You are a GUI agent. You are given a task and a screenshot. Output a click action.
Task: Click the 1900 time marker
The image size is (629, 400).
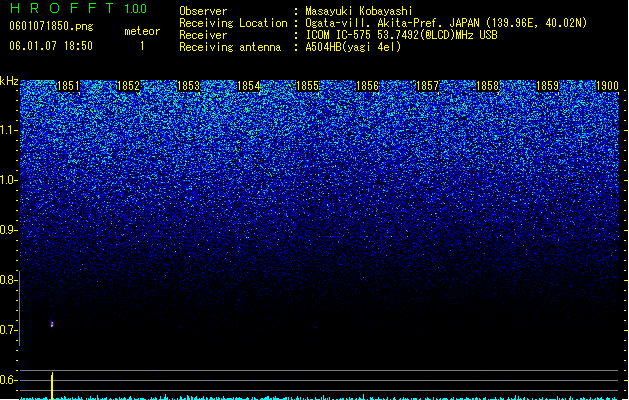click(x=607, y=86)
